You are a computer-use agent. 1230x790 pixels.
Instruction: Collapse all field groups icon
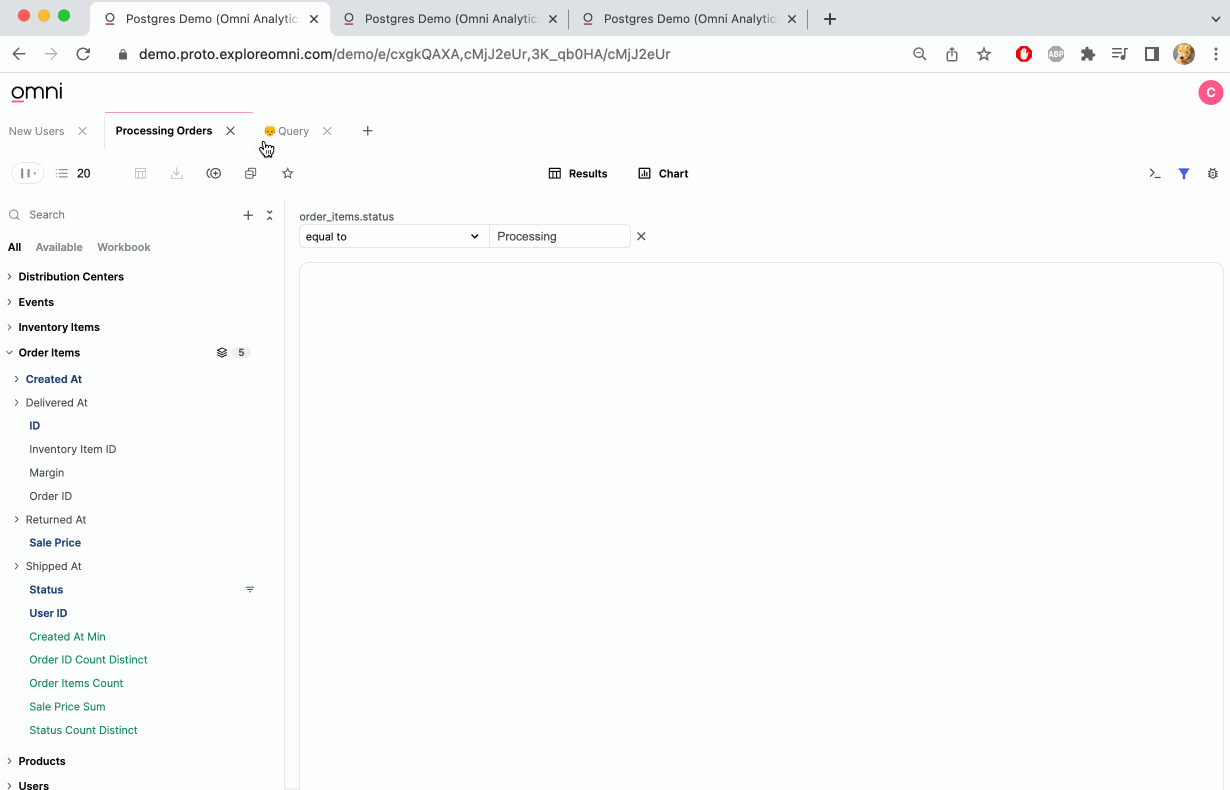269,215
